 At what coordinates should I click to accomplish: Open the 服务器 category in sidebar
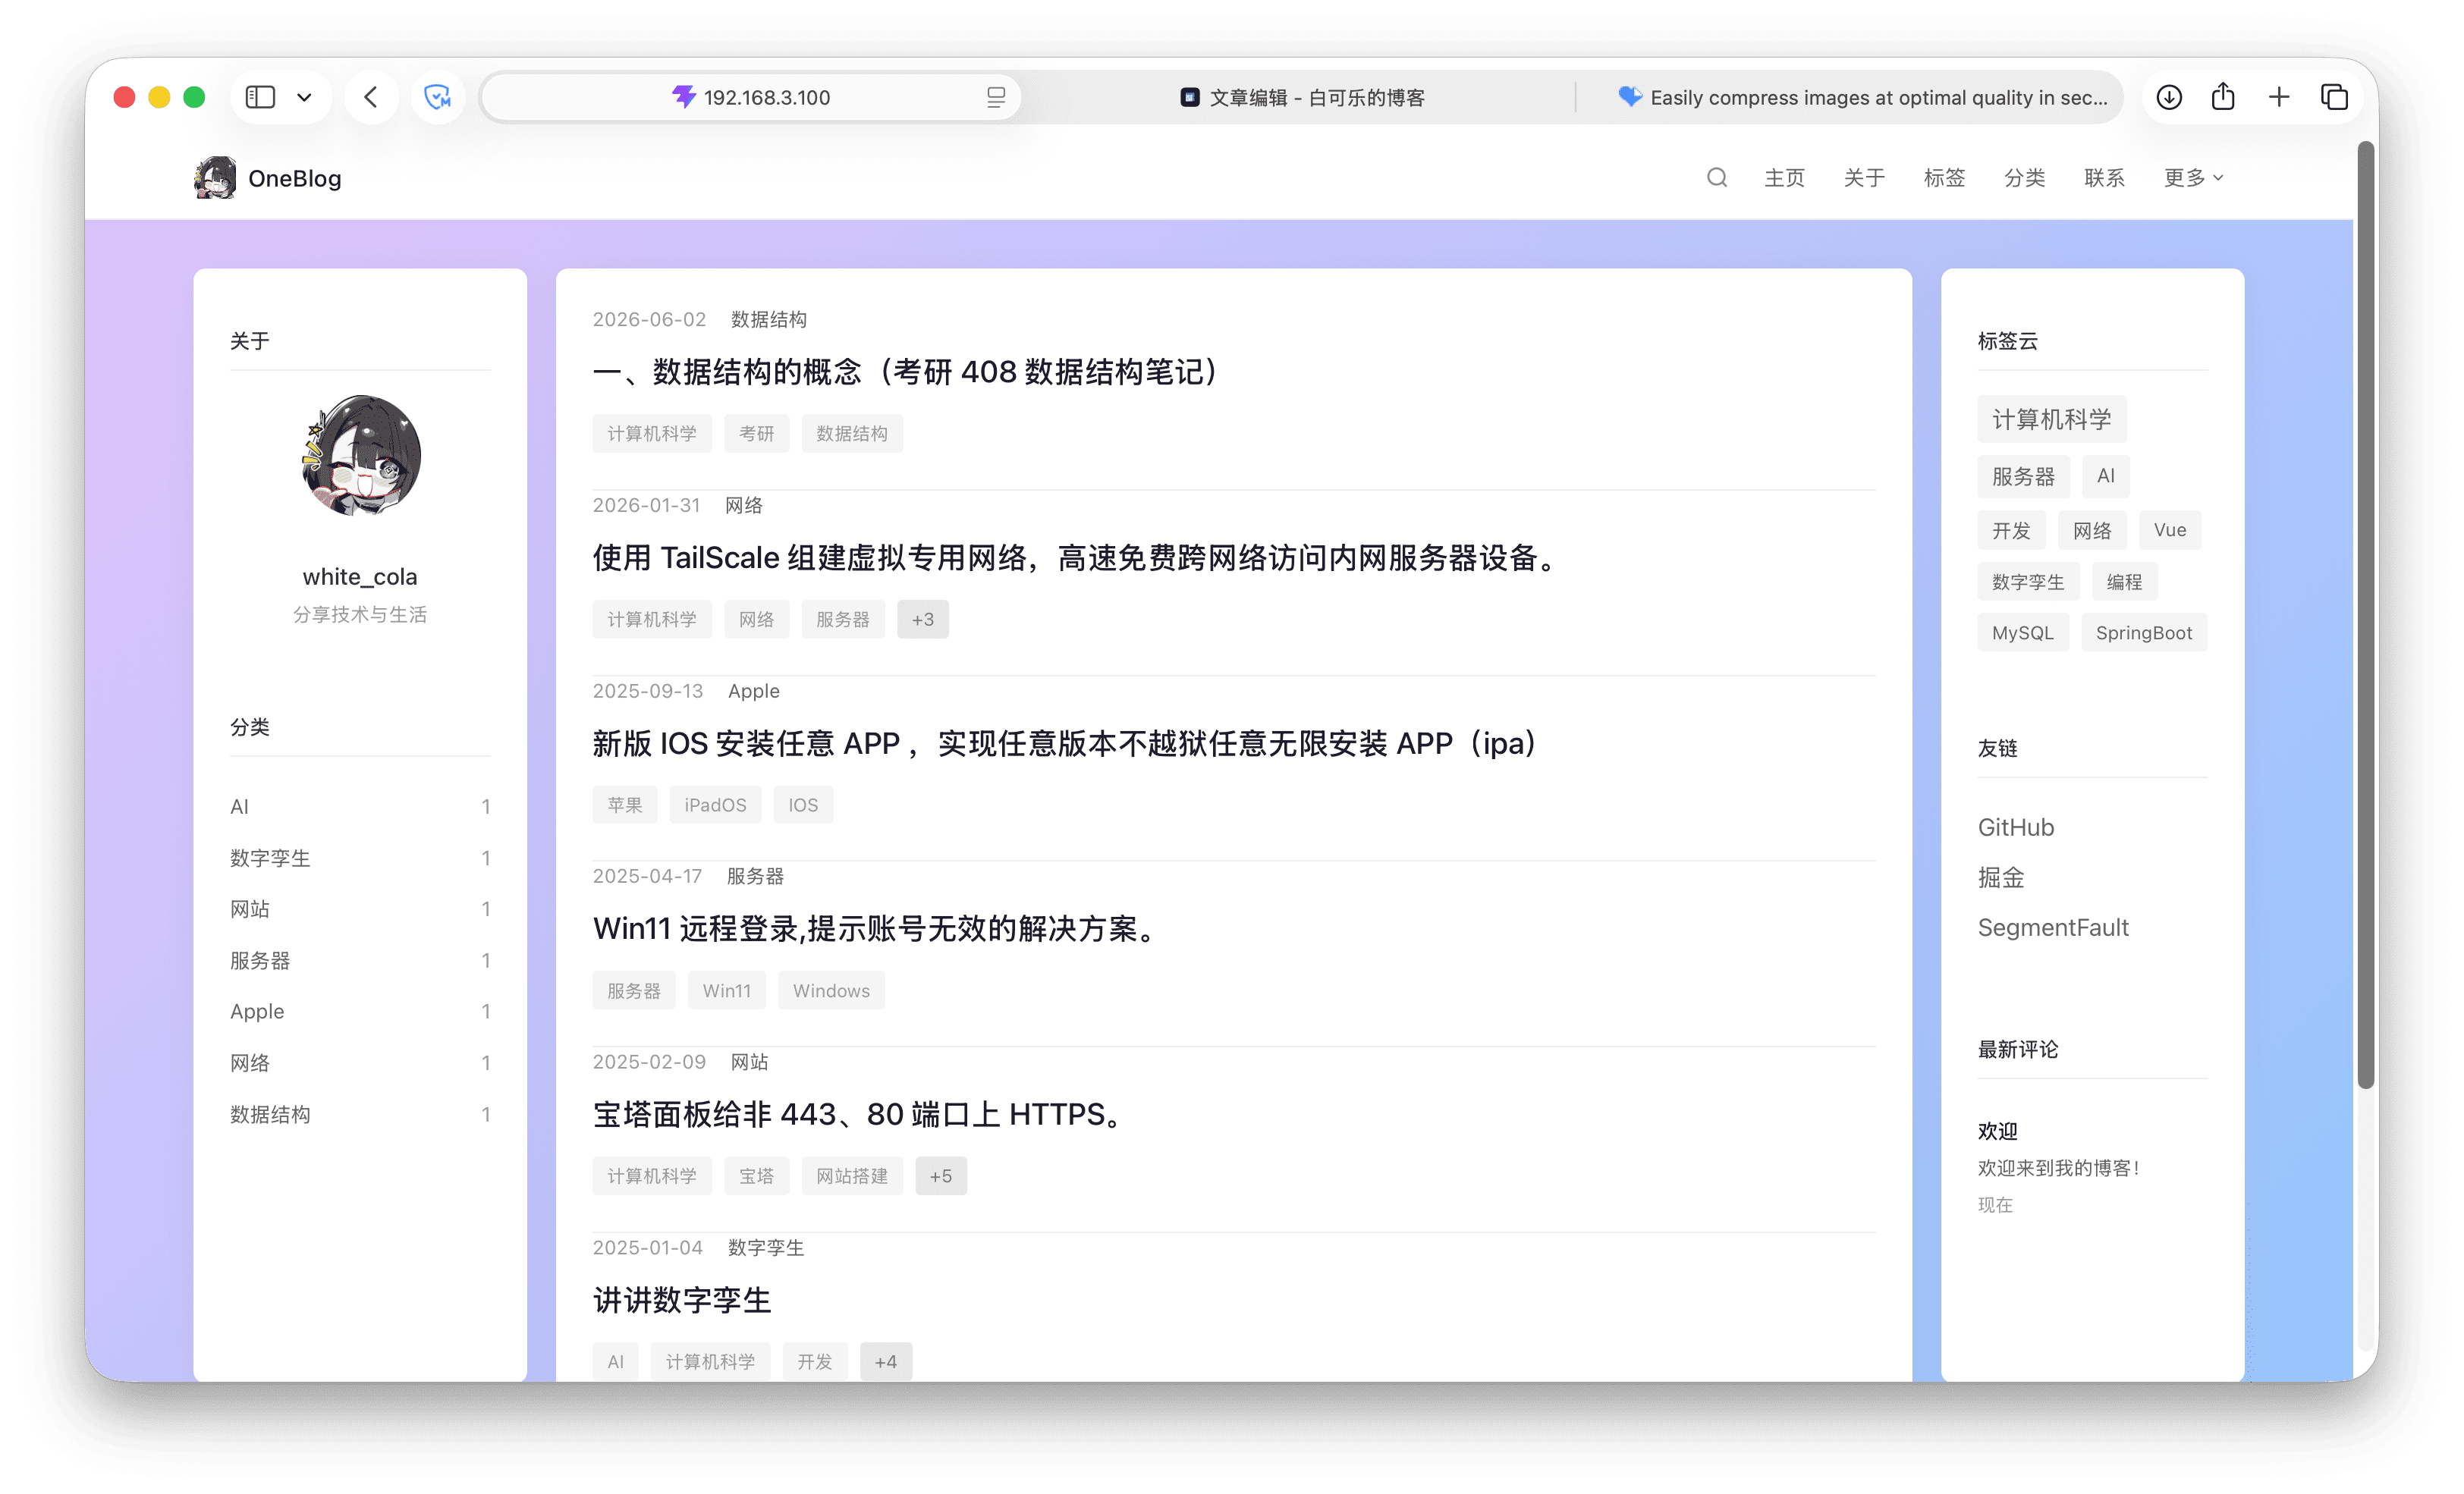tap(360, 961)
